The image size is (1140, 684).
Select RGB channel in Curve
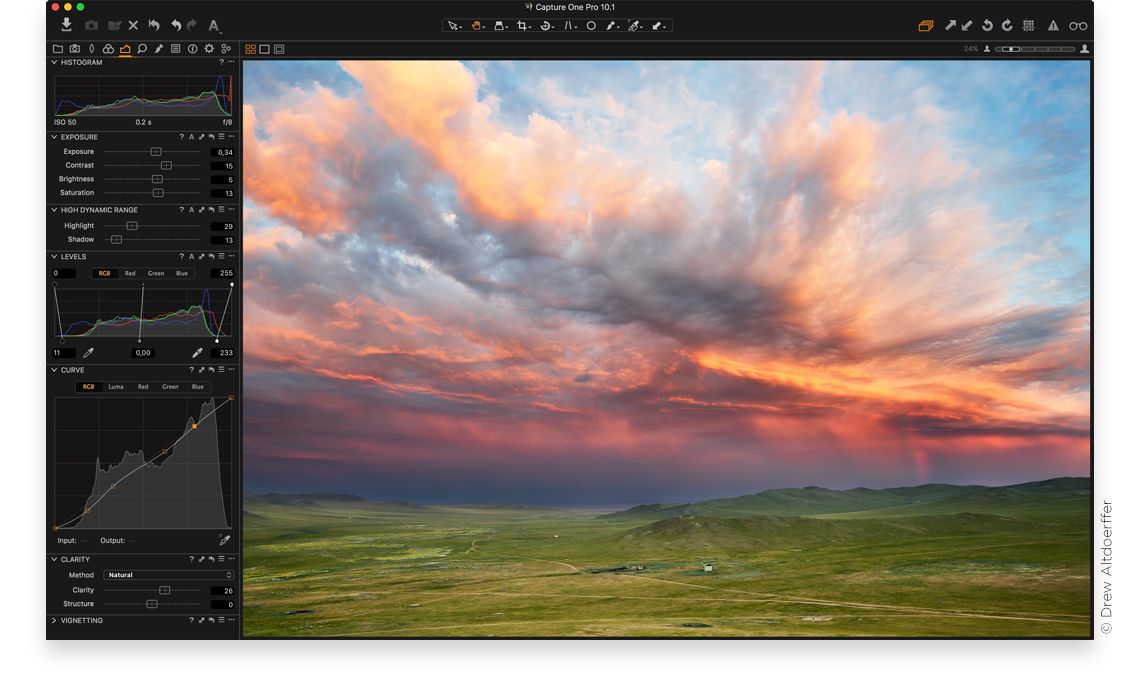(88, 387)
